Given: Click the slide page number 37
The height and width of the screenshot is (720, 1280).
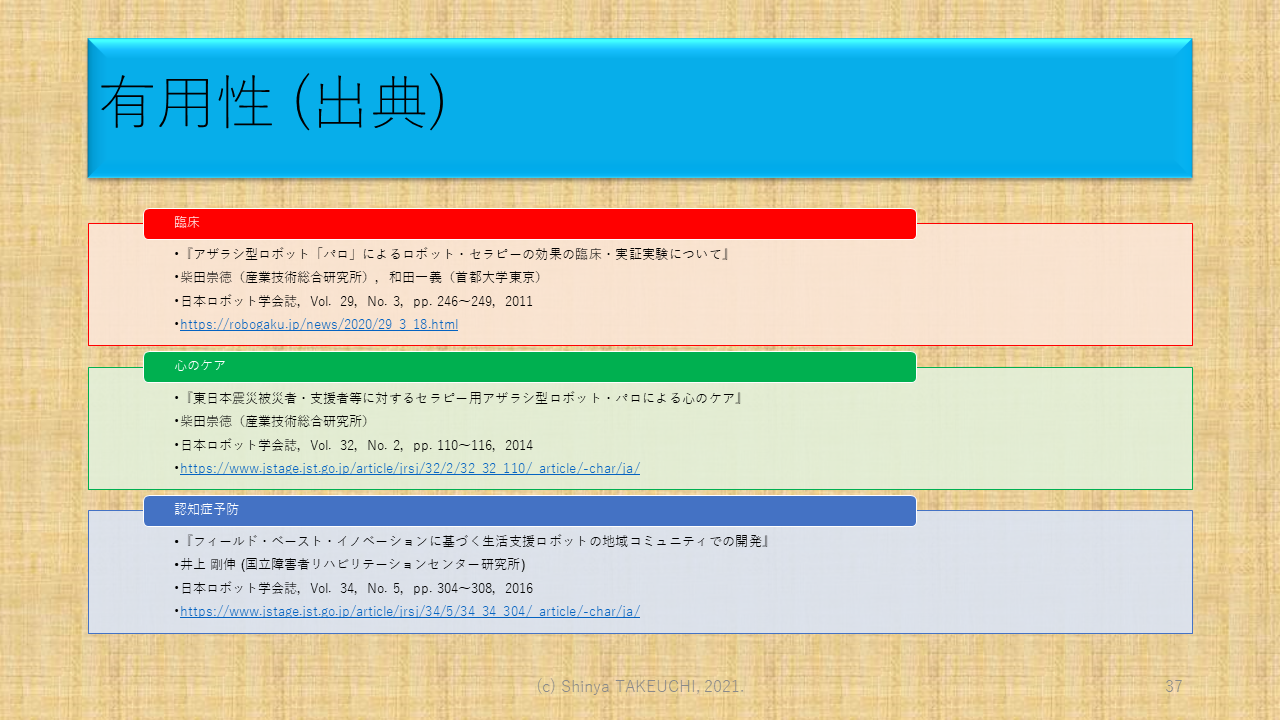Looking at the screenshot, I should [1174, 686].
